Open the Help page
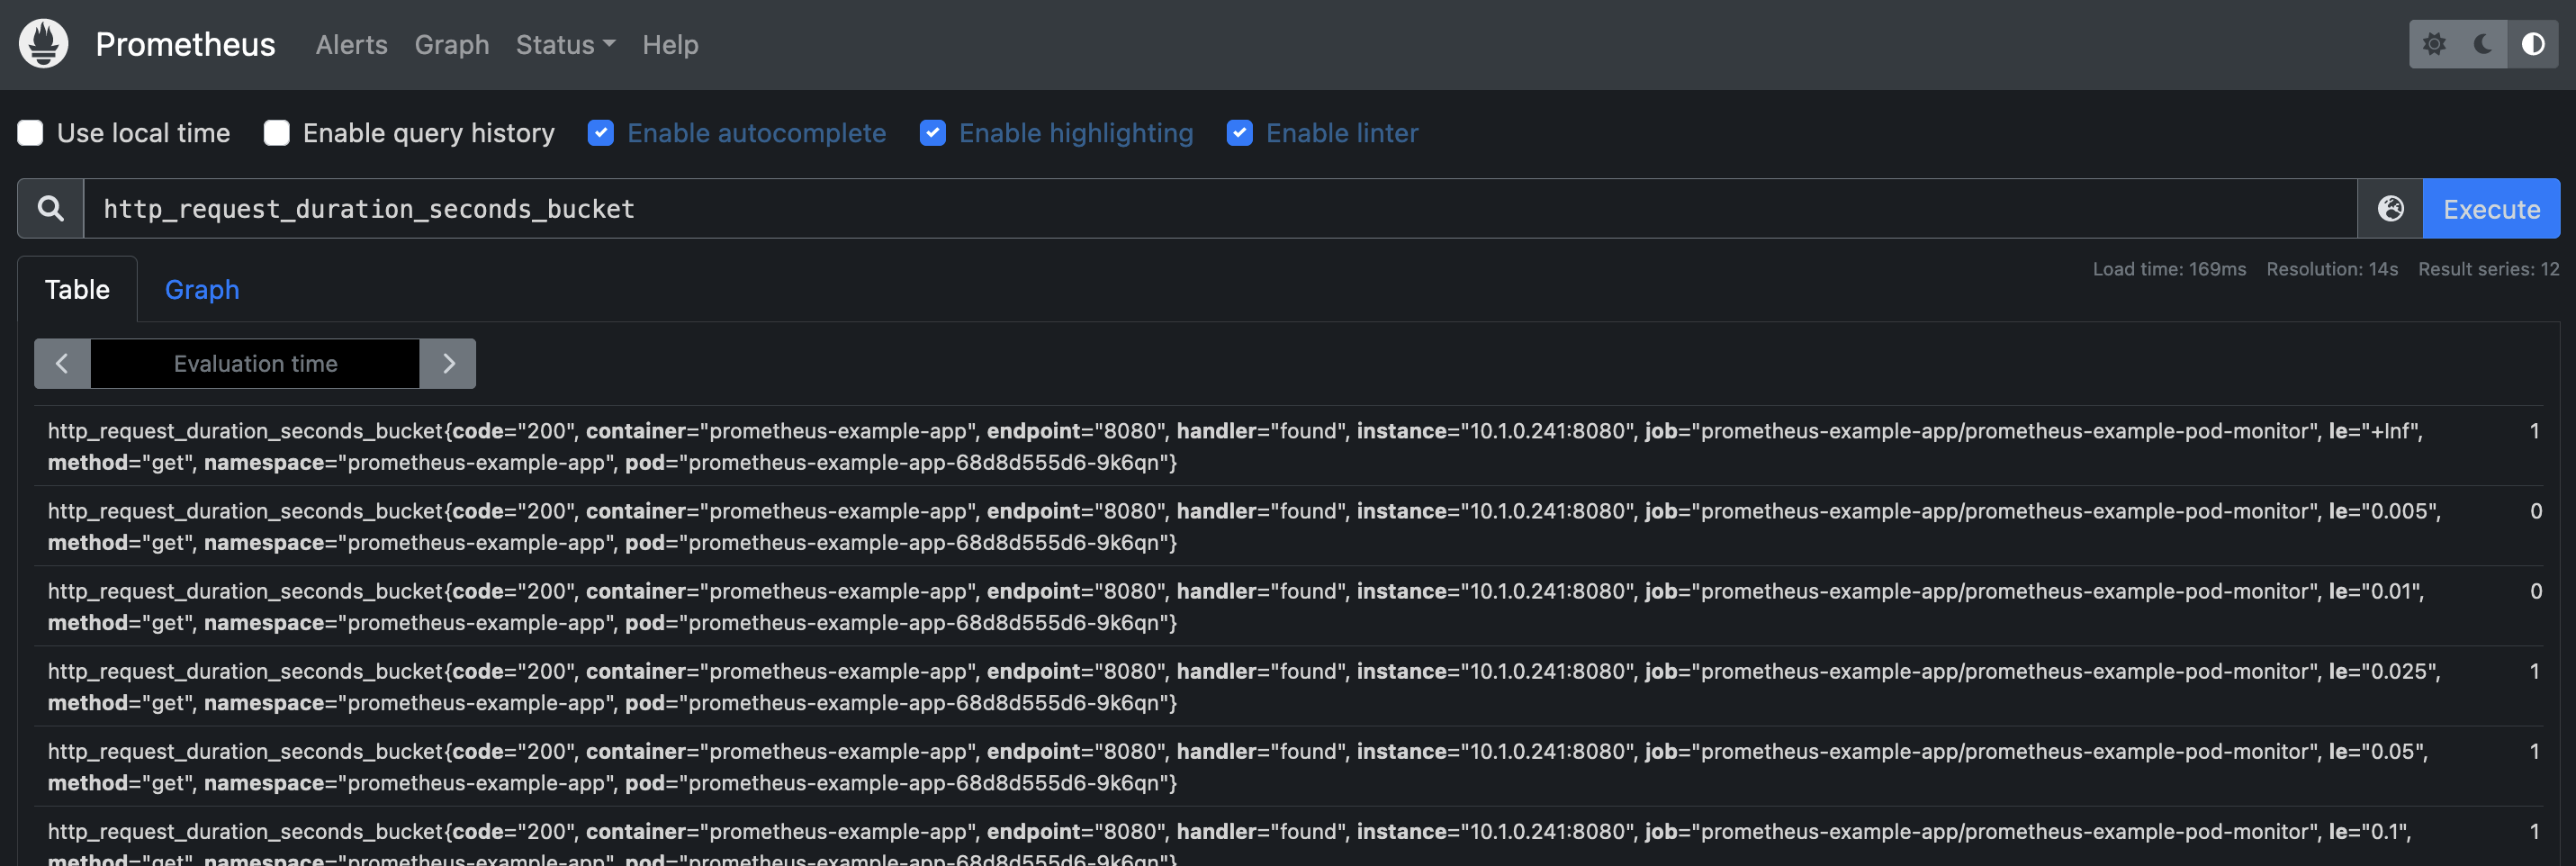Image resolution: width=2576 pixels, height=866 pixels. pos(670,45)
